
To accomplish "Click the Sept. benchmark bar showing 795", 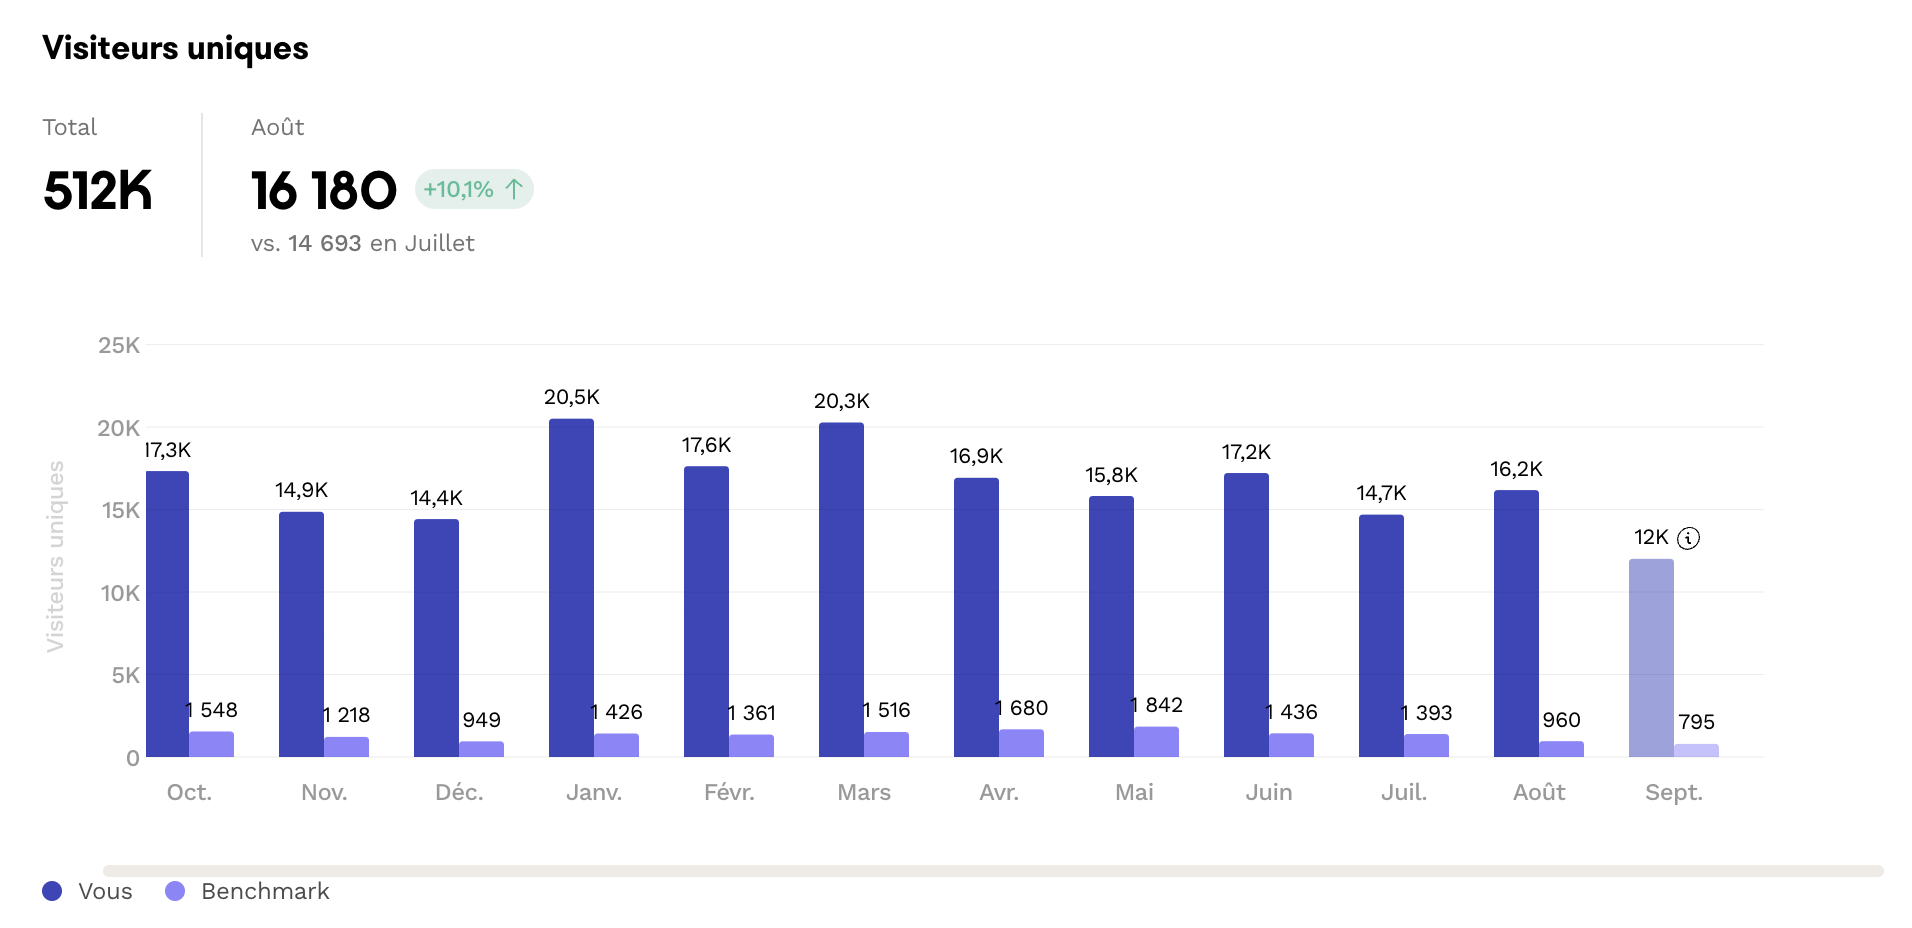I will 1696,750.
